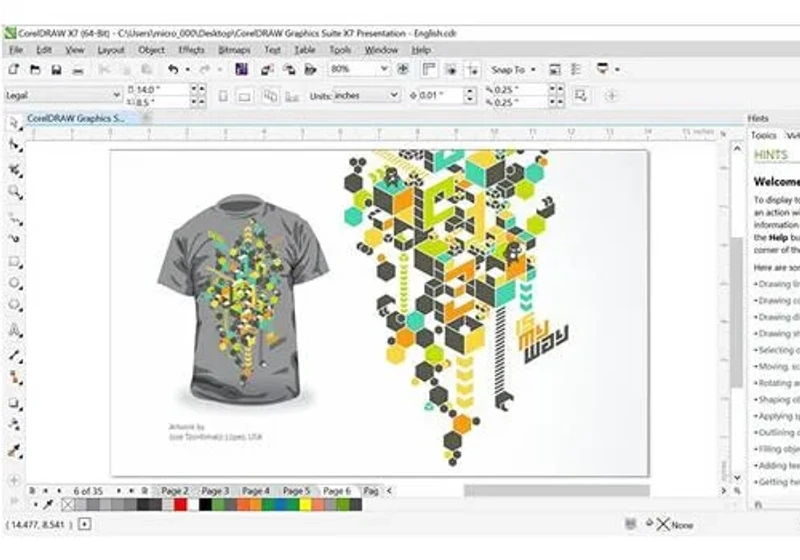Create a new document with New icon
The height and width of the screenshot is (560, 800).
14,69
